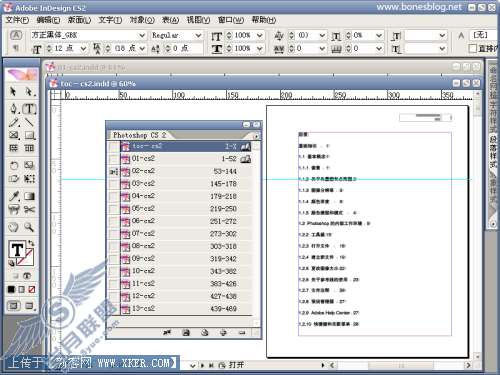
Task: Select the Pen tool
Action: 13,108
